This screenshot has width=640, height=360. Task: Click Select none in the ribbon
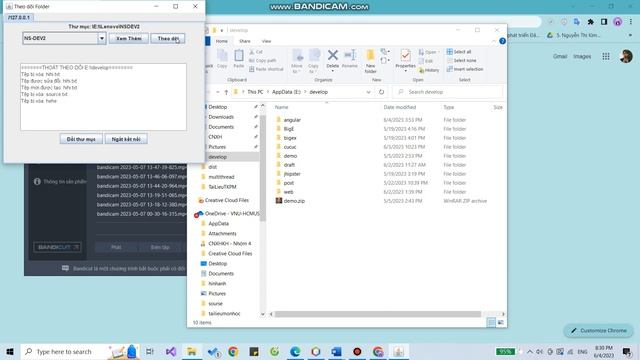click(461, 60)
